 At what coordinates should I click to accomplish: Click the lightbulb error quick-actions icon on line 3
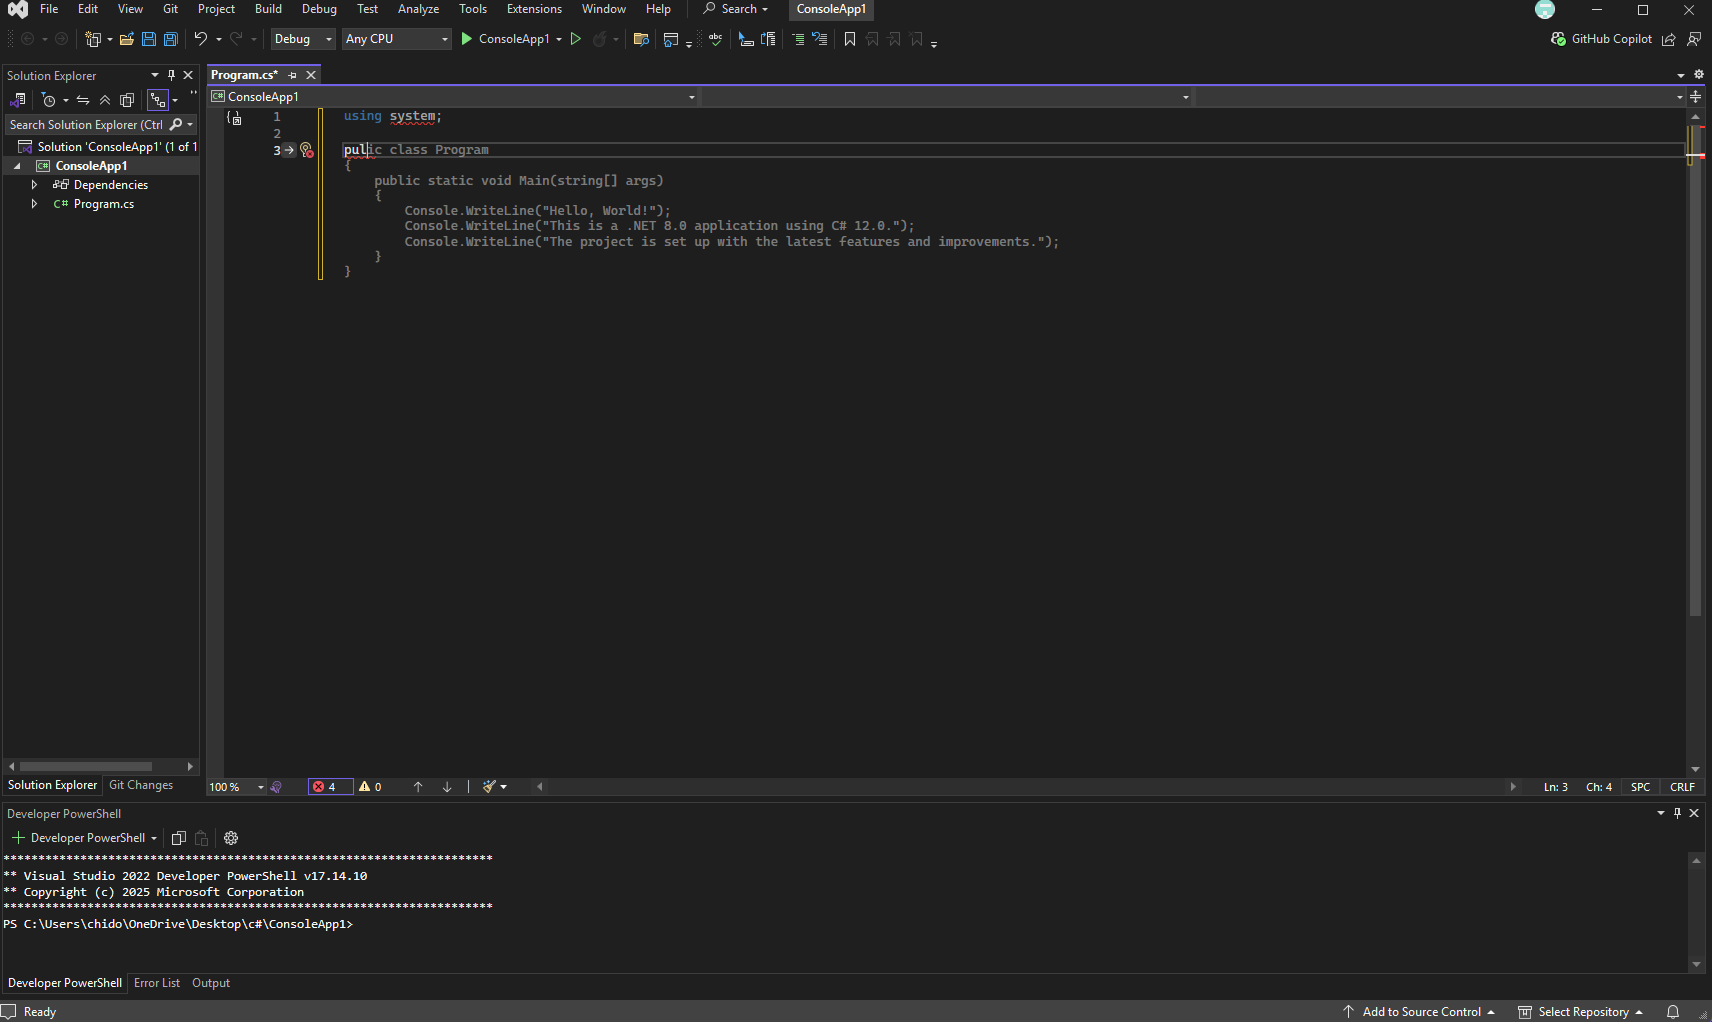(307, 150)
